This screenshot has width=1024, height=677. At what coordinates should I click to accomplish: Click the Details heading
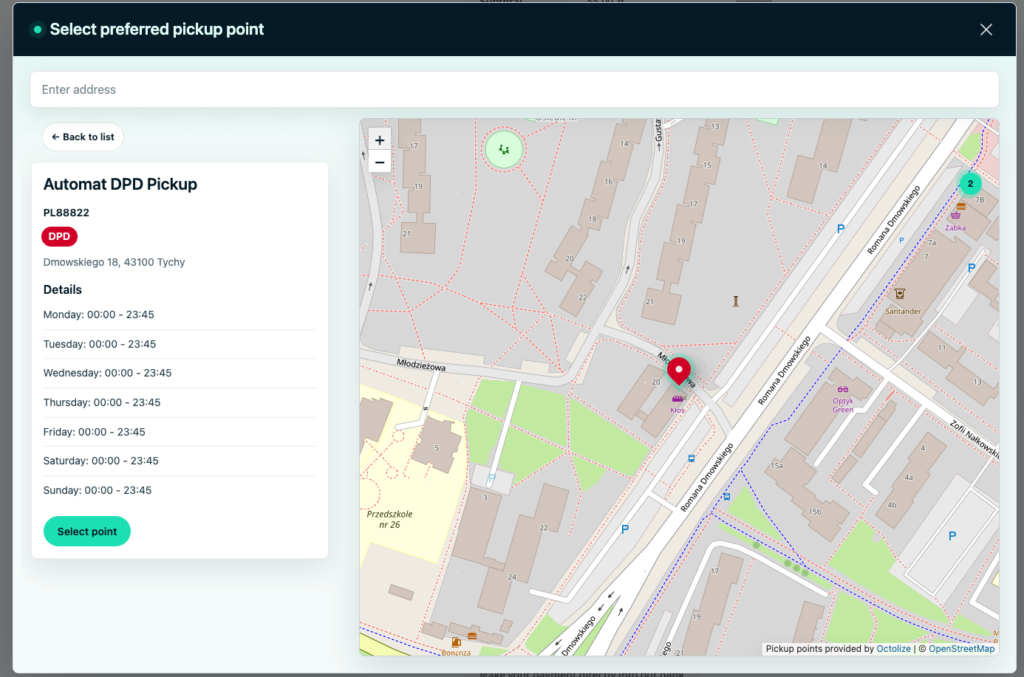click(63, 289)
